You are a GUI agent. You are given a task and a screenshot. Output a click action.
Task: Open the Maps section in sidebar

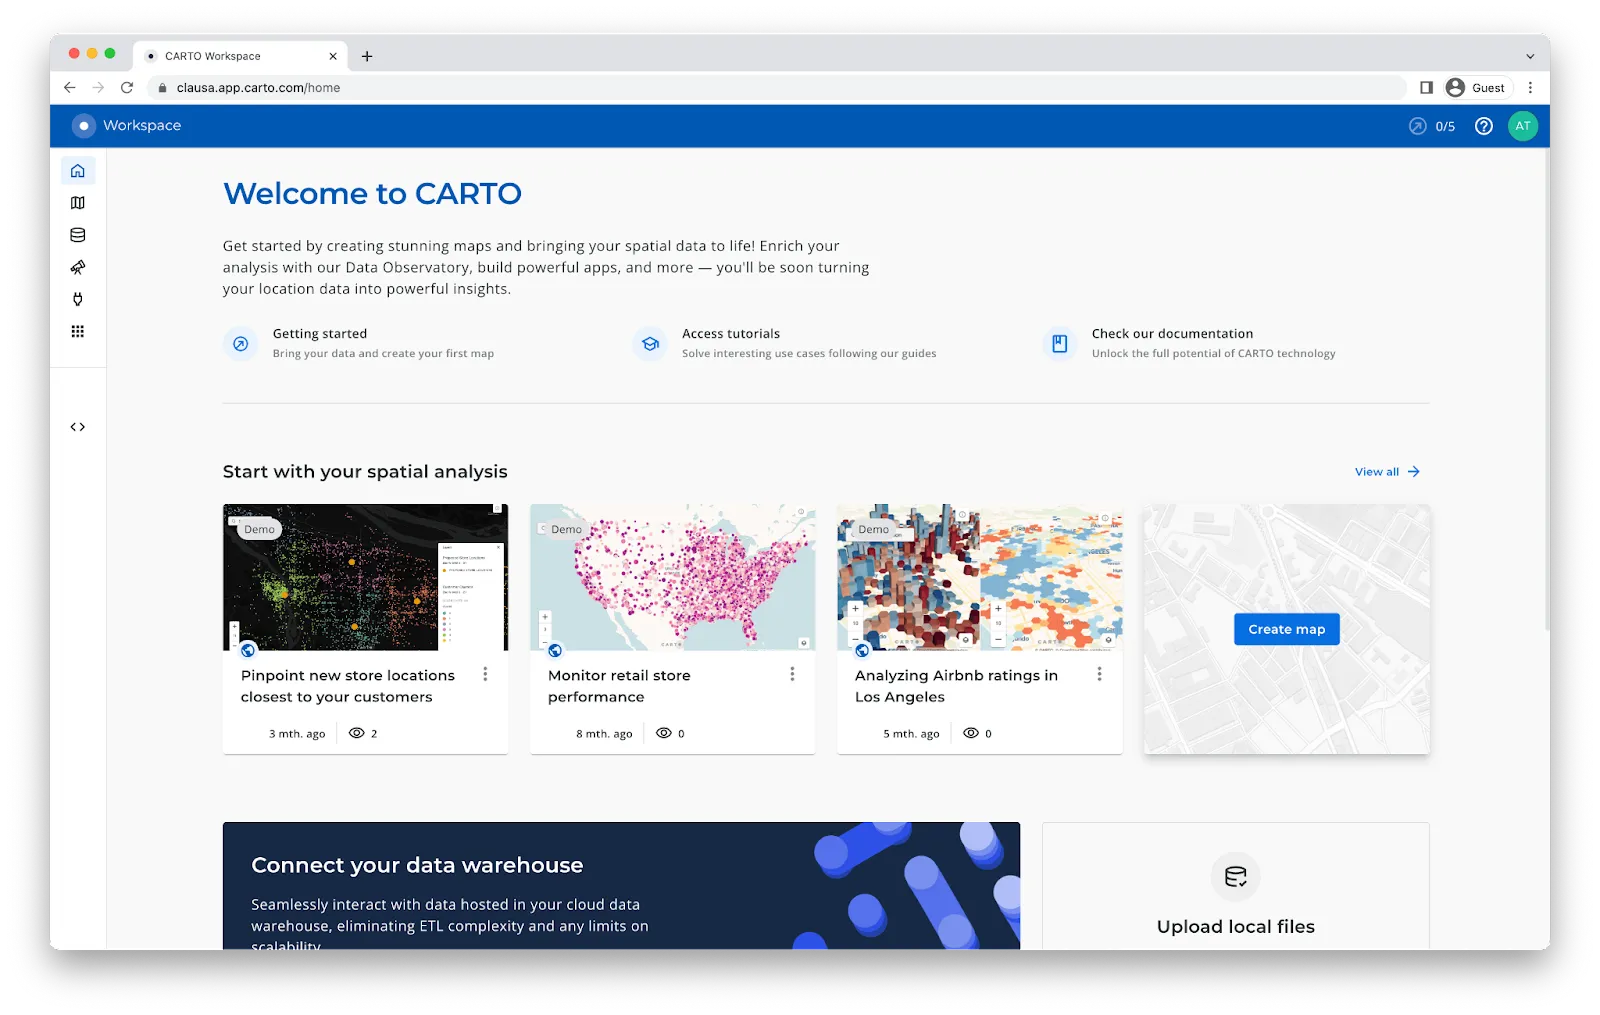pyautogui.click(x=78, y=203)
